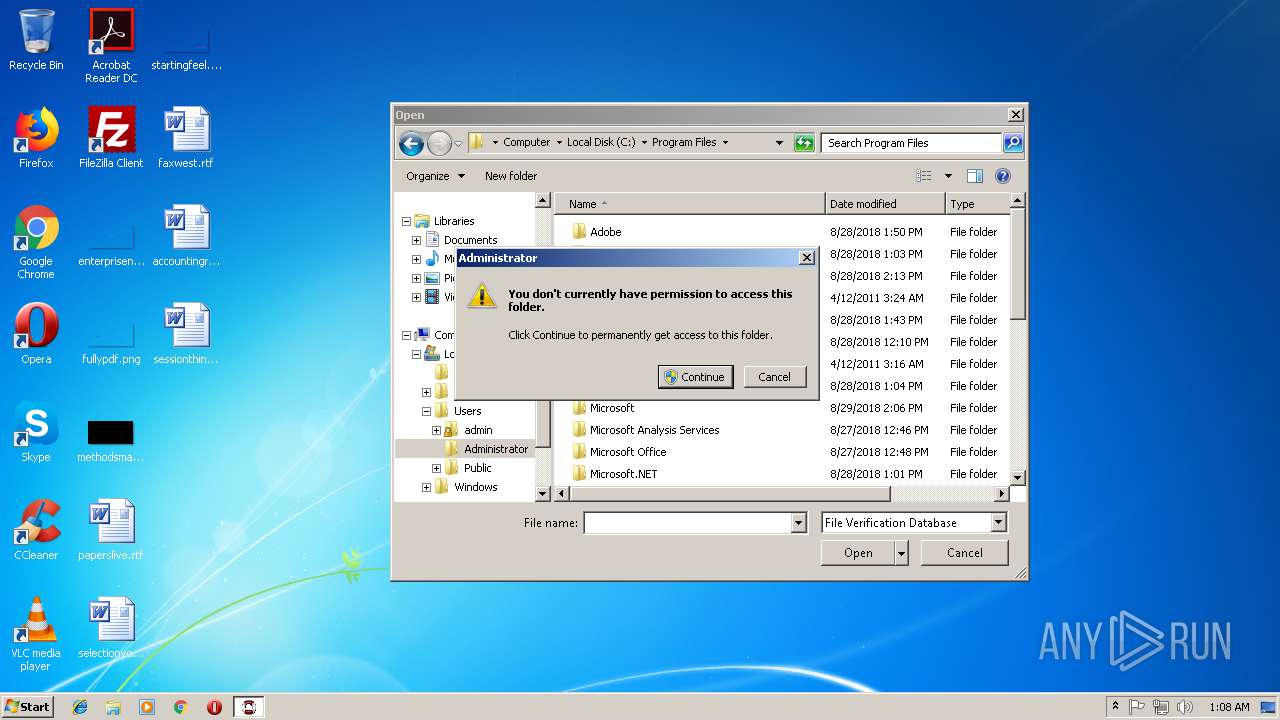Collapse the Libraries tree node
This screenshot has height=720, width=1280.
(407, 221)
